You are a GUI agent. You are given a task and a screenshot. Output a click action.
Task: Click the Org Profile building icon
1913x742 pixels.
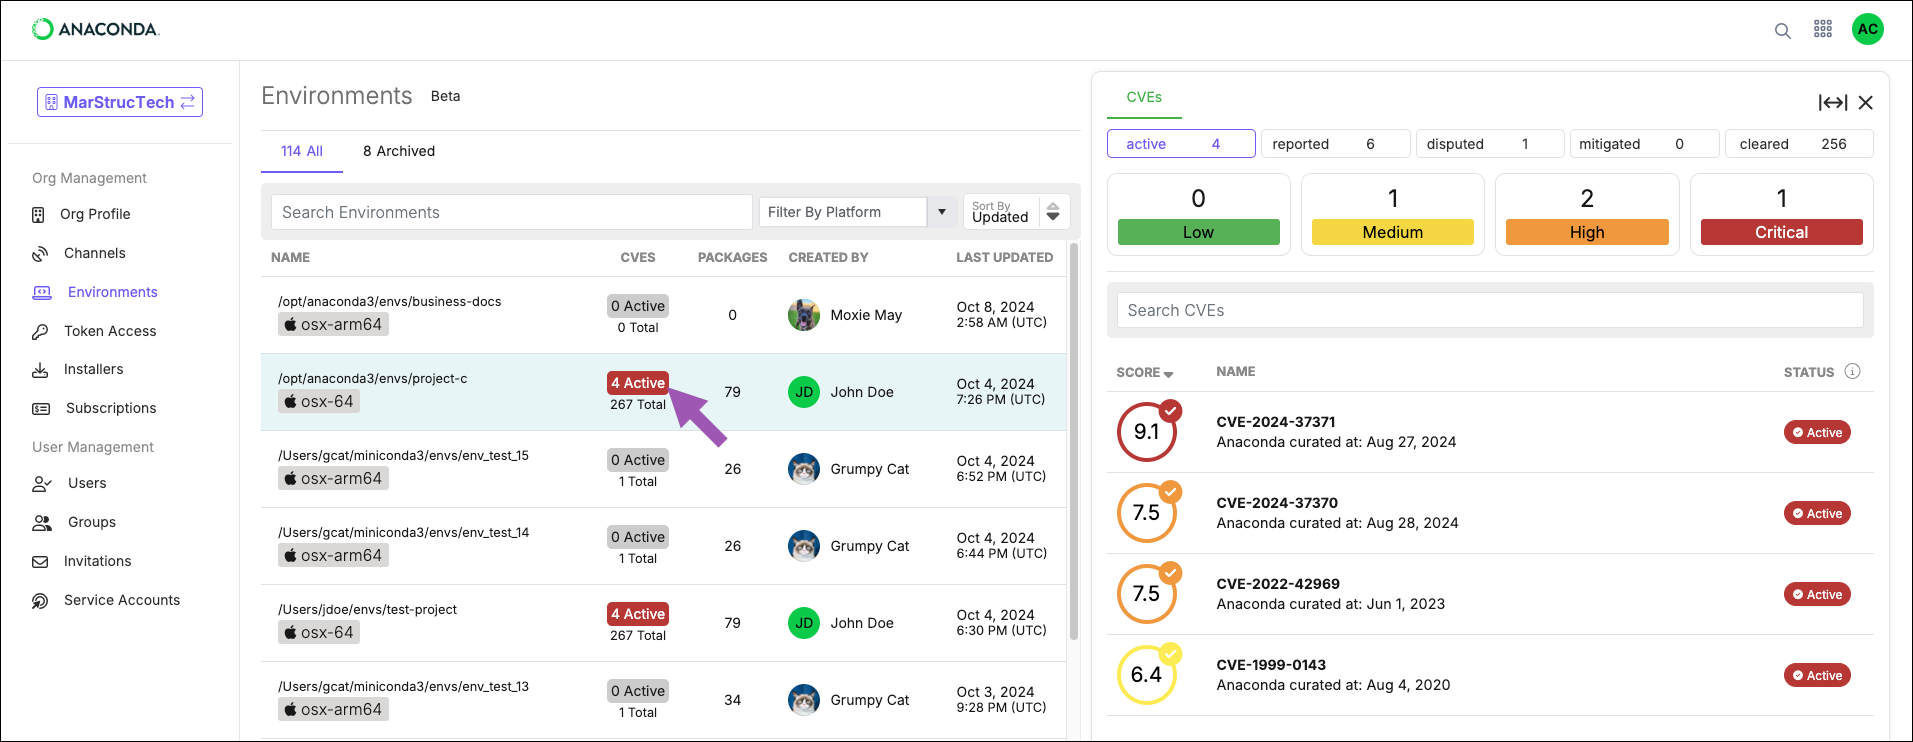tap(39, 214)
